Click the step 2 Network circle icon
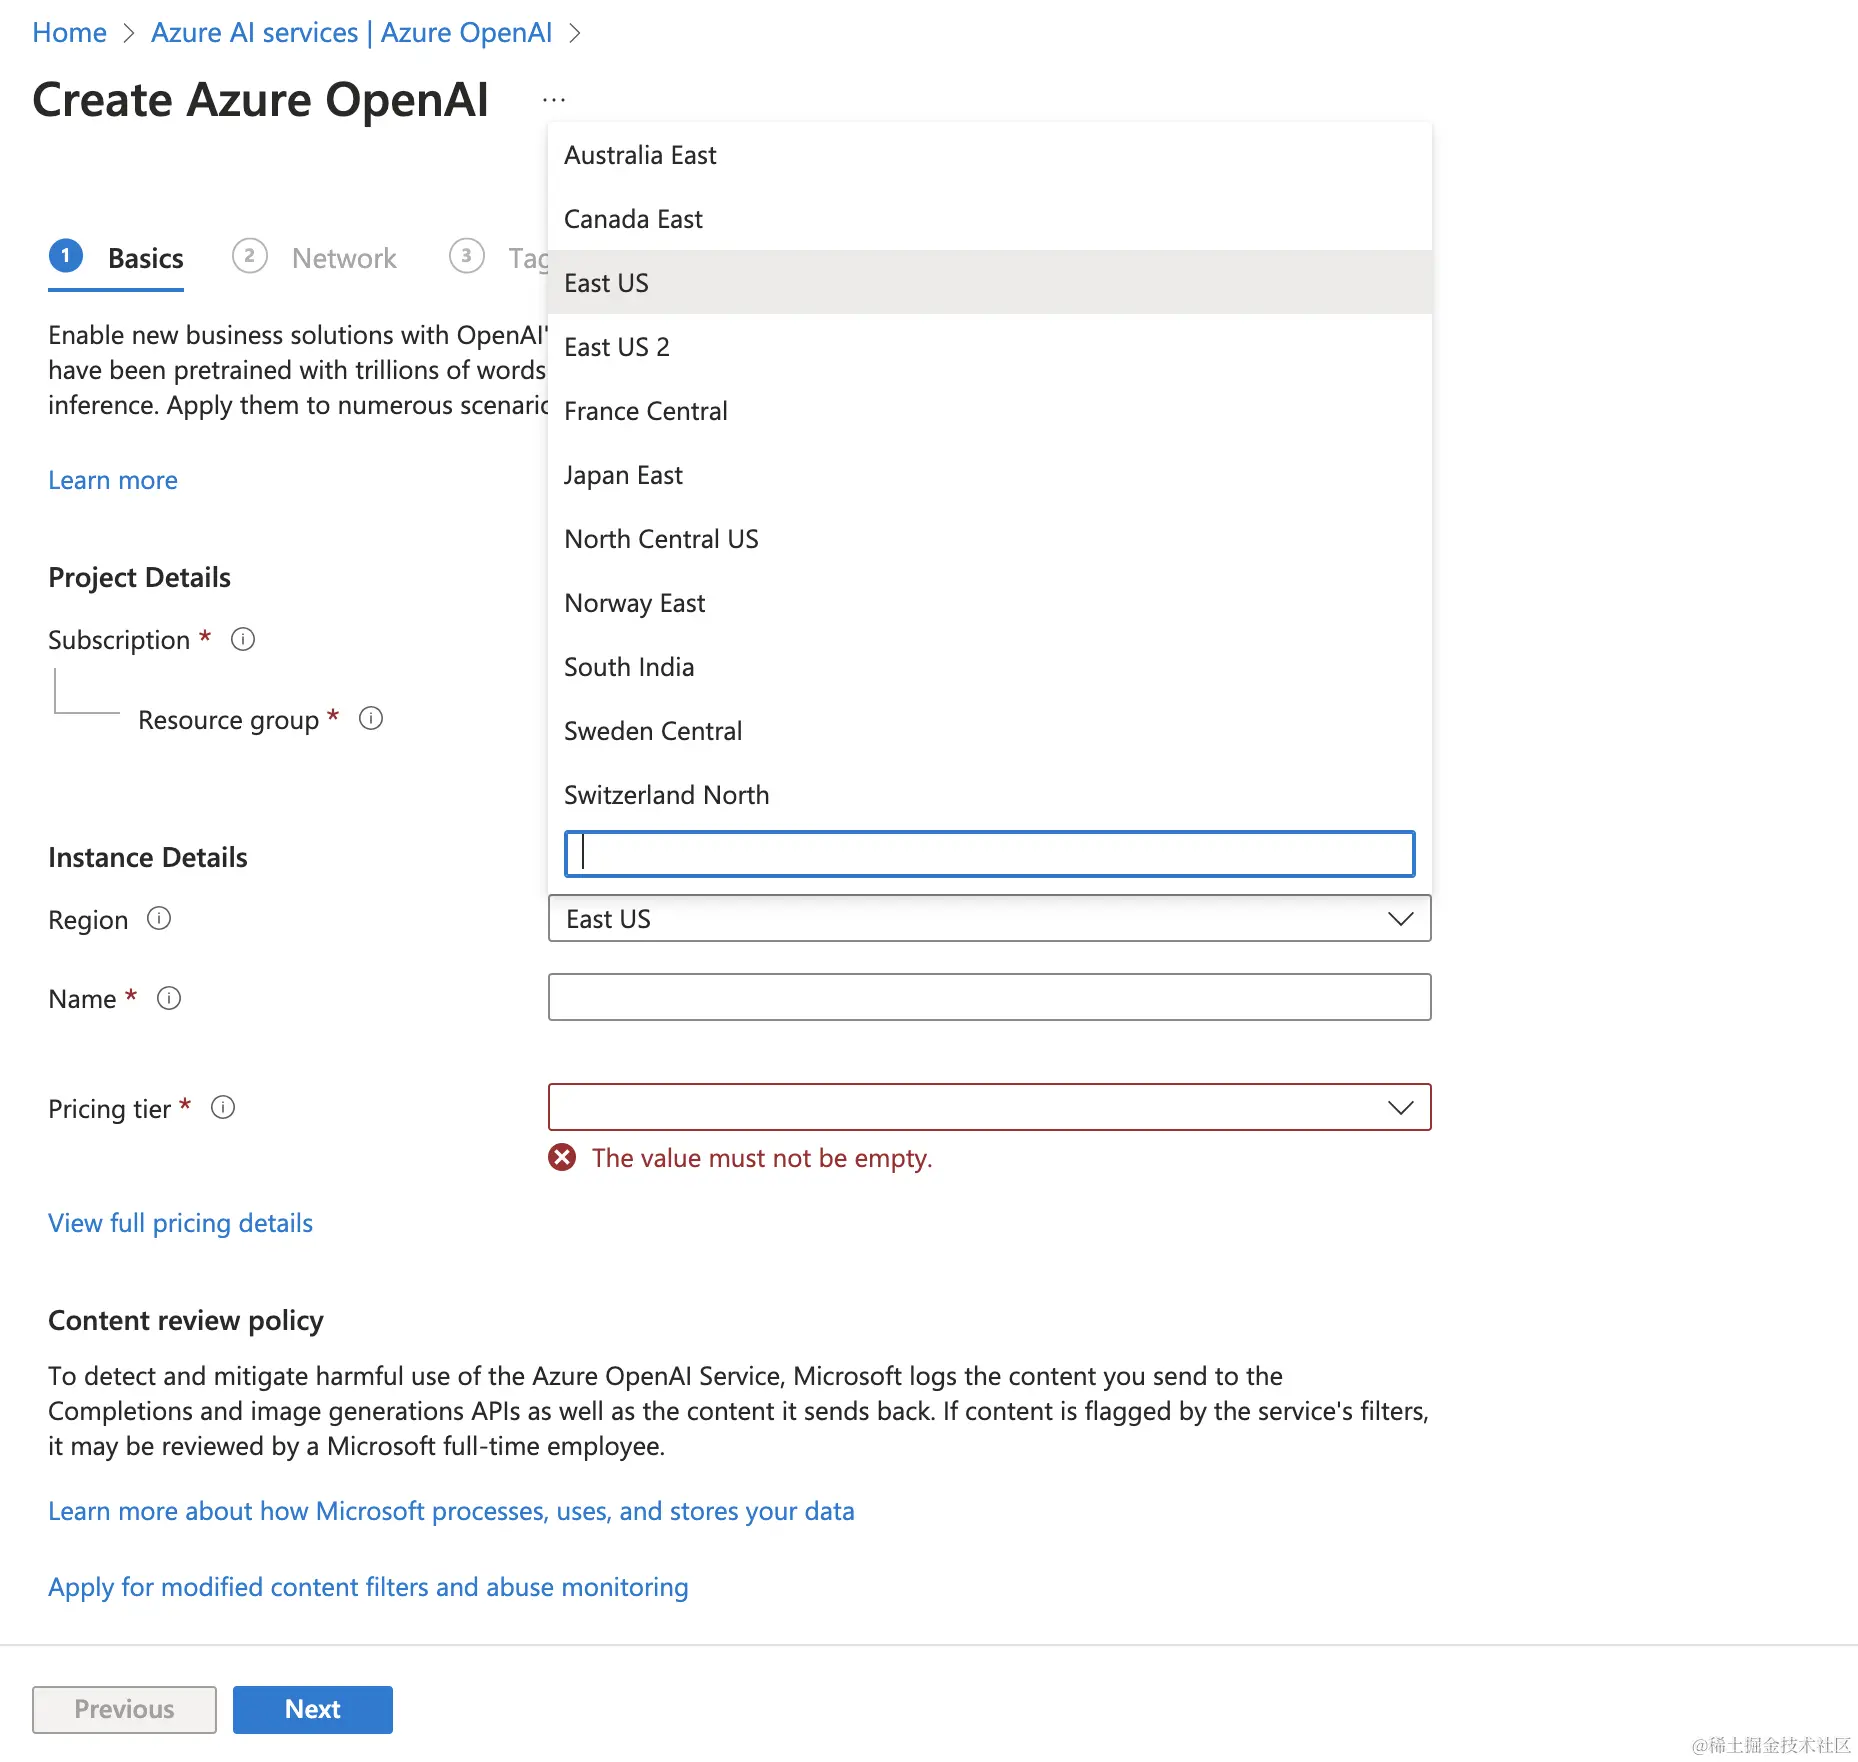 pyautogui.click(x=250, y=256)
